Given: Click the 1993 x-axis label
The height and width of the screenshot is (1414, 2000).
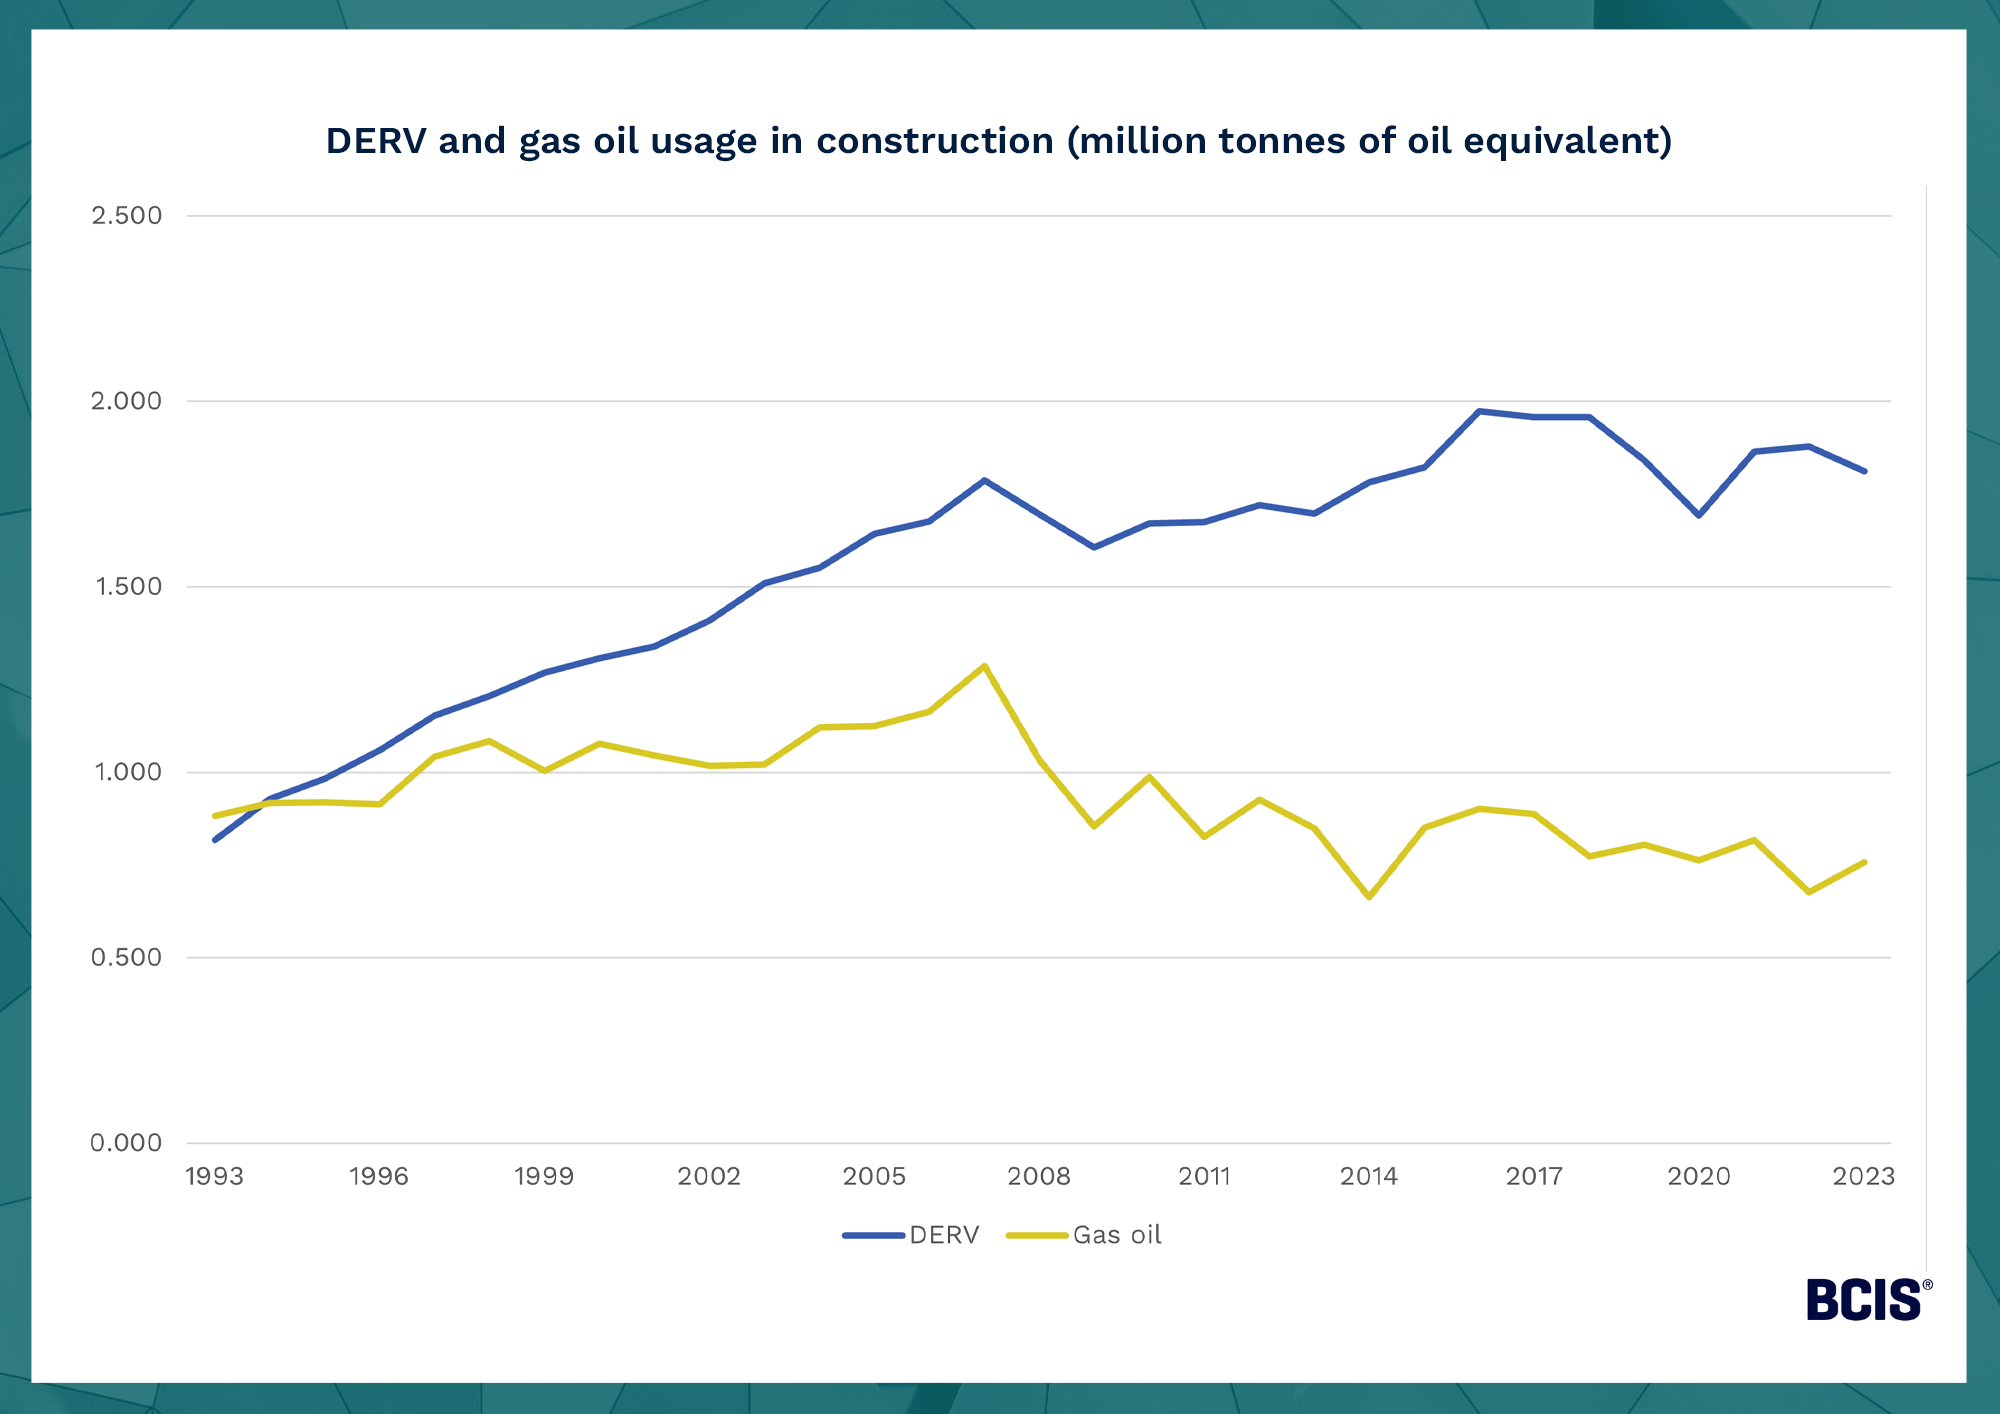Looking at the screenshot, I should 214,1177.
